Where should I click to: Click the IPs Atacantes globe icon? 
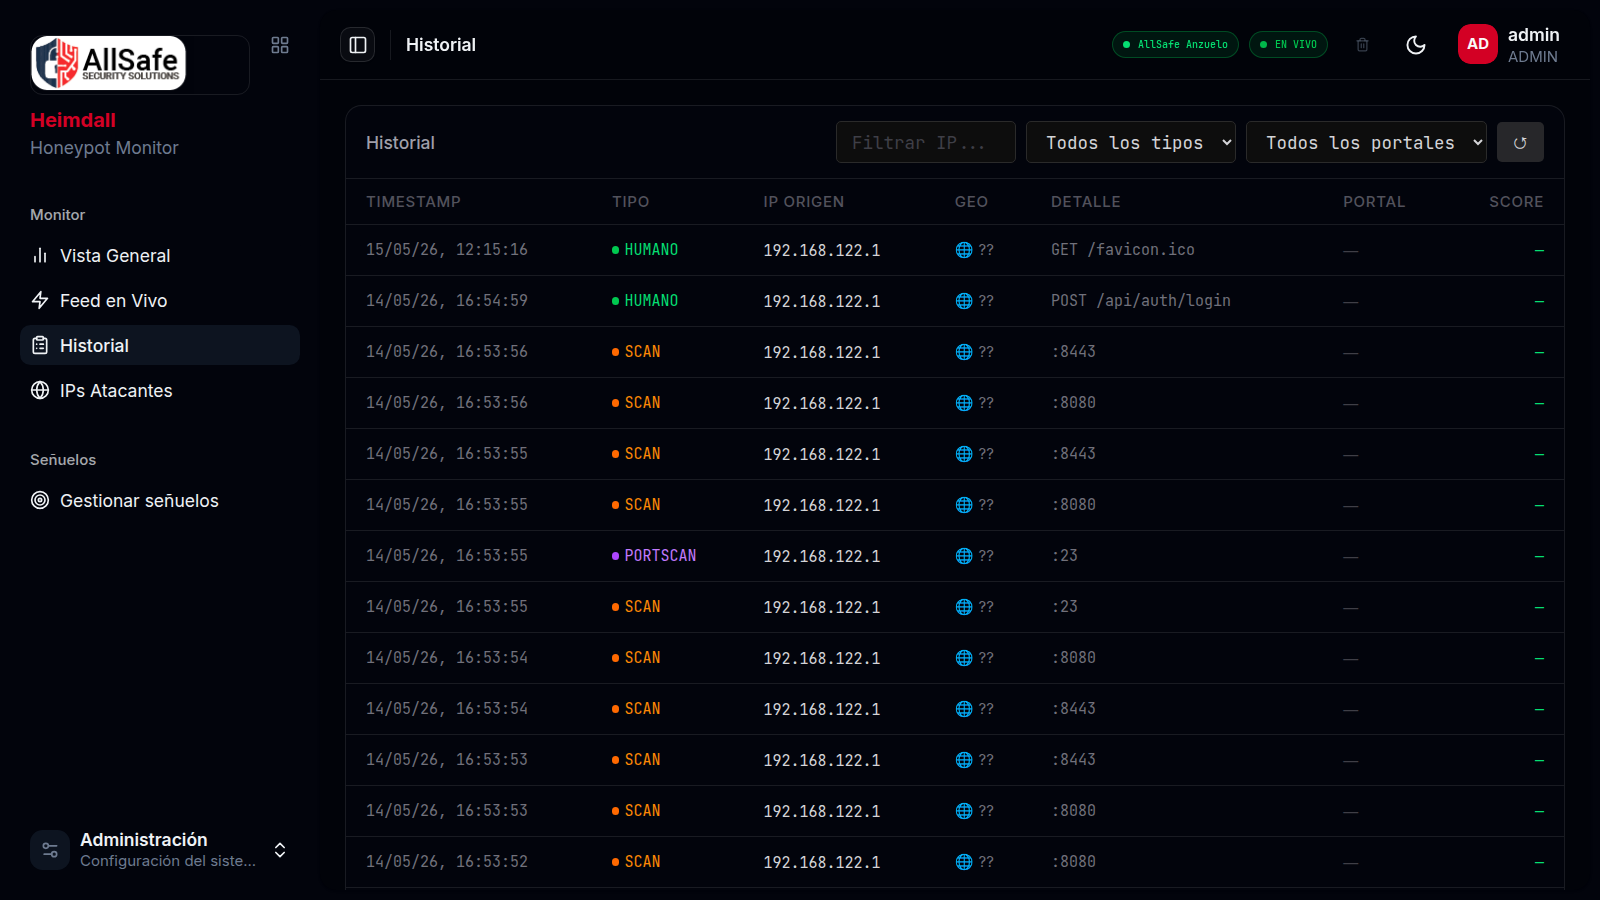tap(40, 391)
